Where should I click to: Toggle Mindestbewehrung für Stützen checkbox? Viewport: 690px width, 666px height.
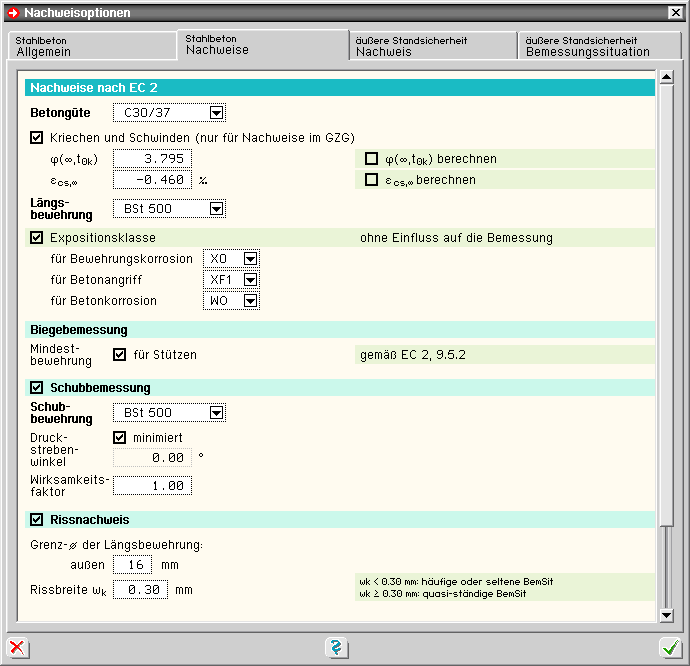click(x=120, y=354)
